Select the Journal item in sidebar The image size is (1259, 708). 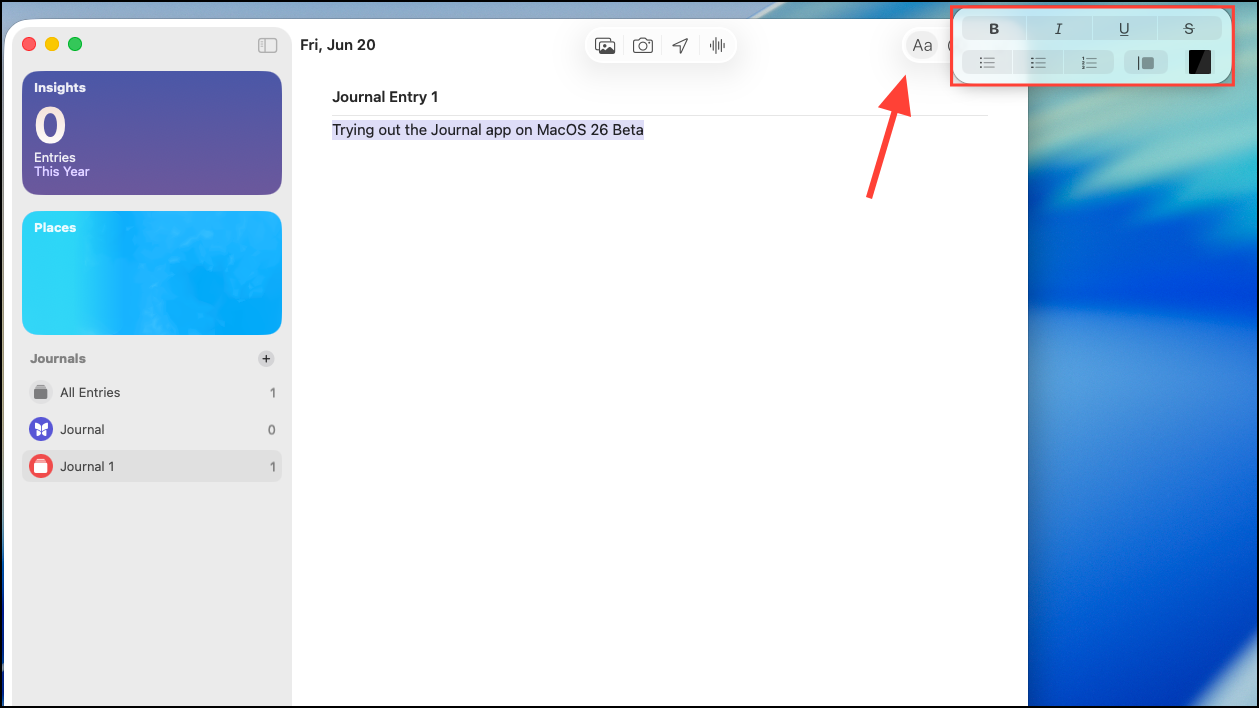[152, 430]
